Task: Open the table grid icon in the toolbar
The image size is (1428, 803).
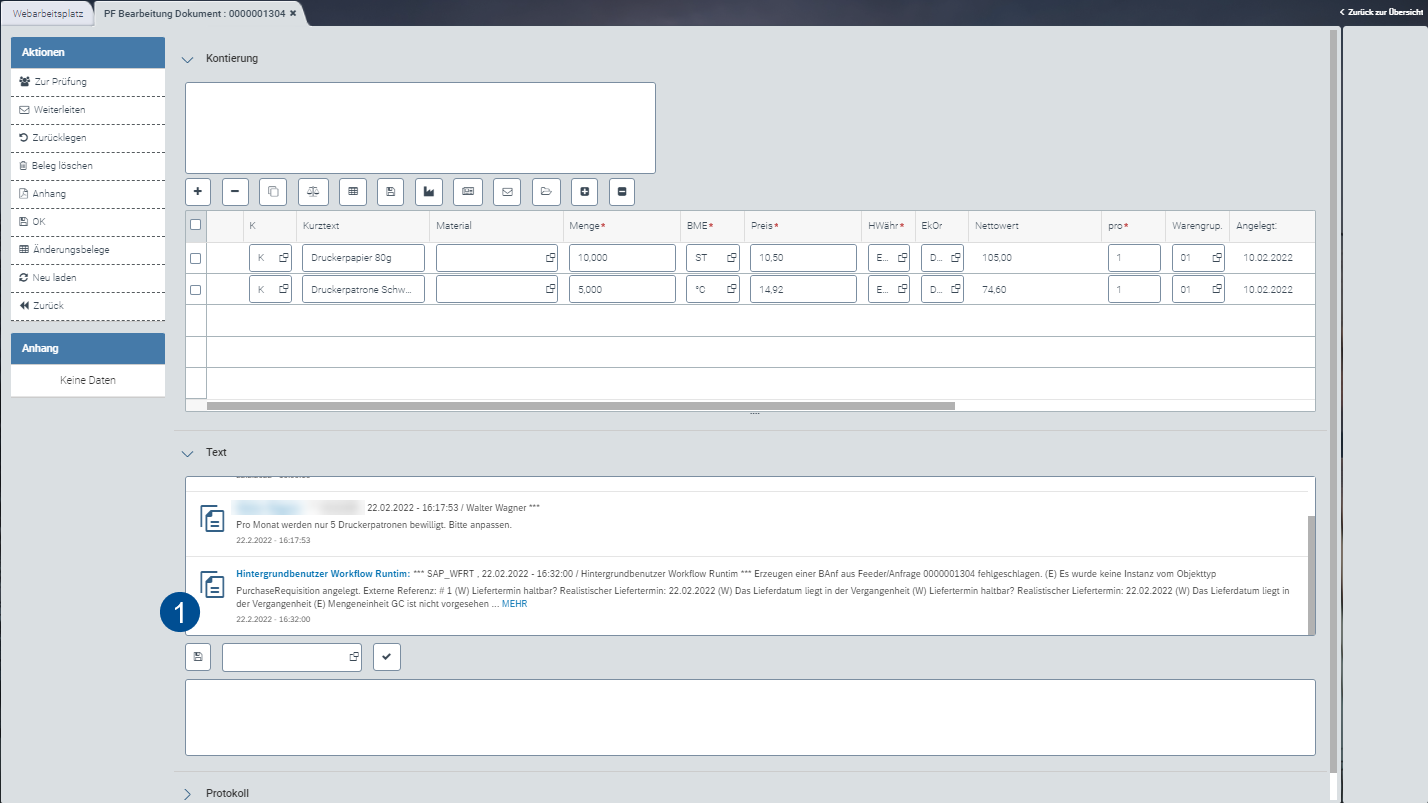Action: pyautogui.click(x=351, y=191)
